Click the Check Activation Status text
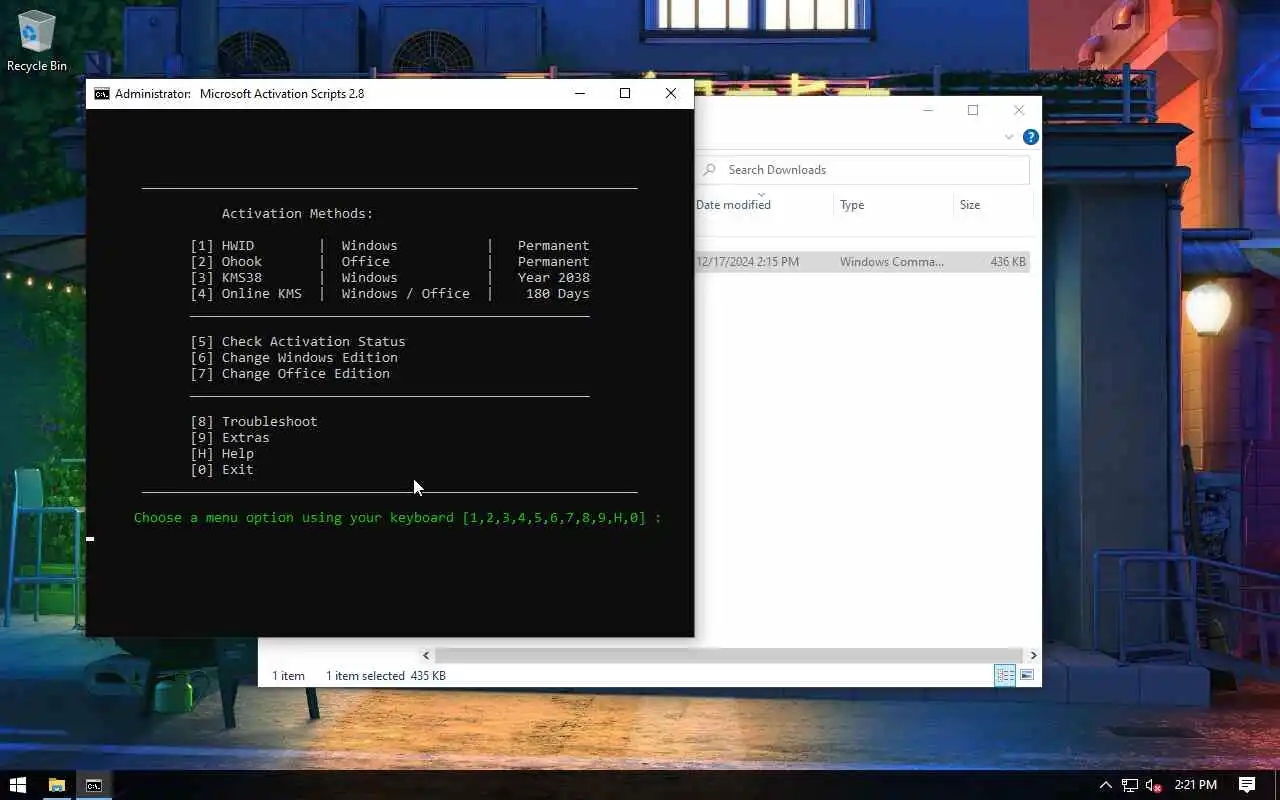Image resolution: width=1280 pixels, height=800 pixels. [x=313, y=341]
